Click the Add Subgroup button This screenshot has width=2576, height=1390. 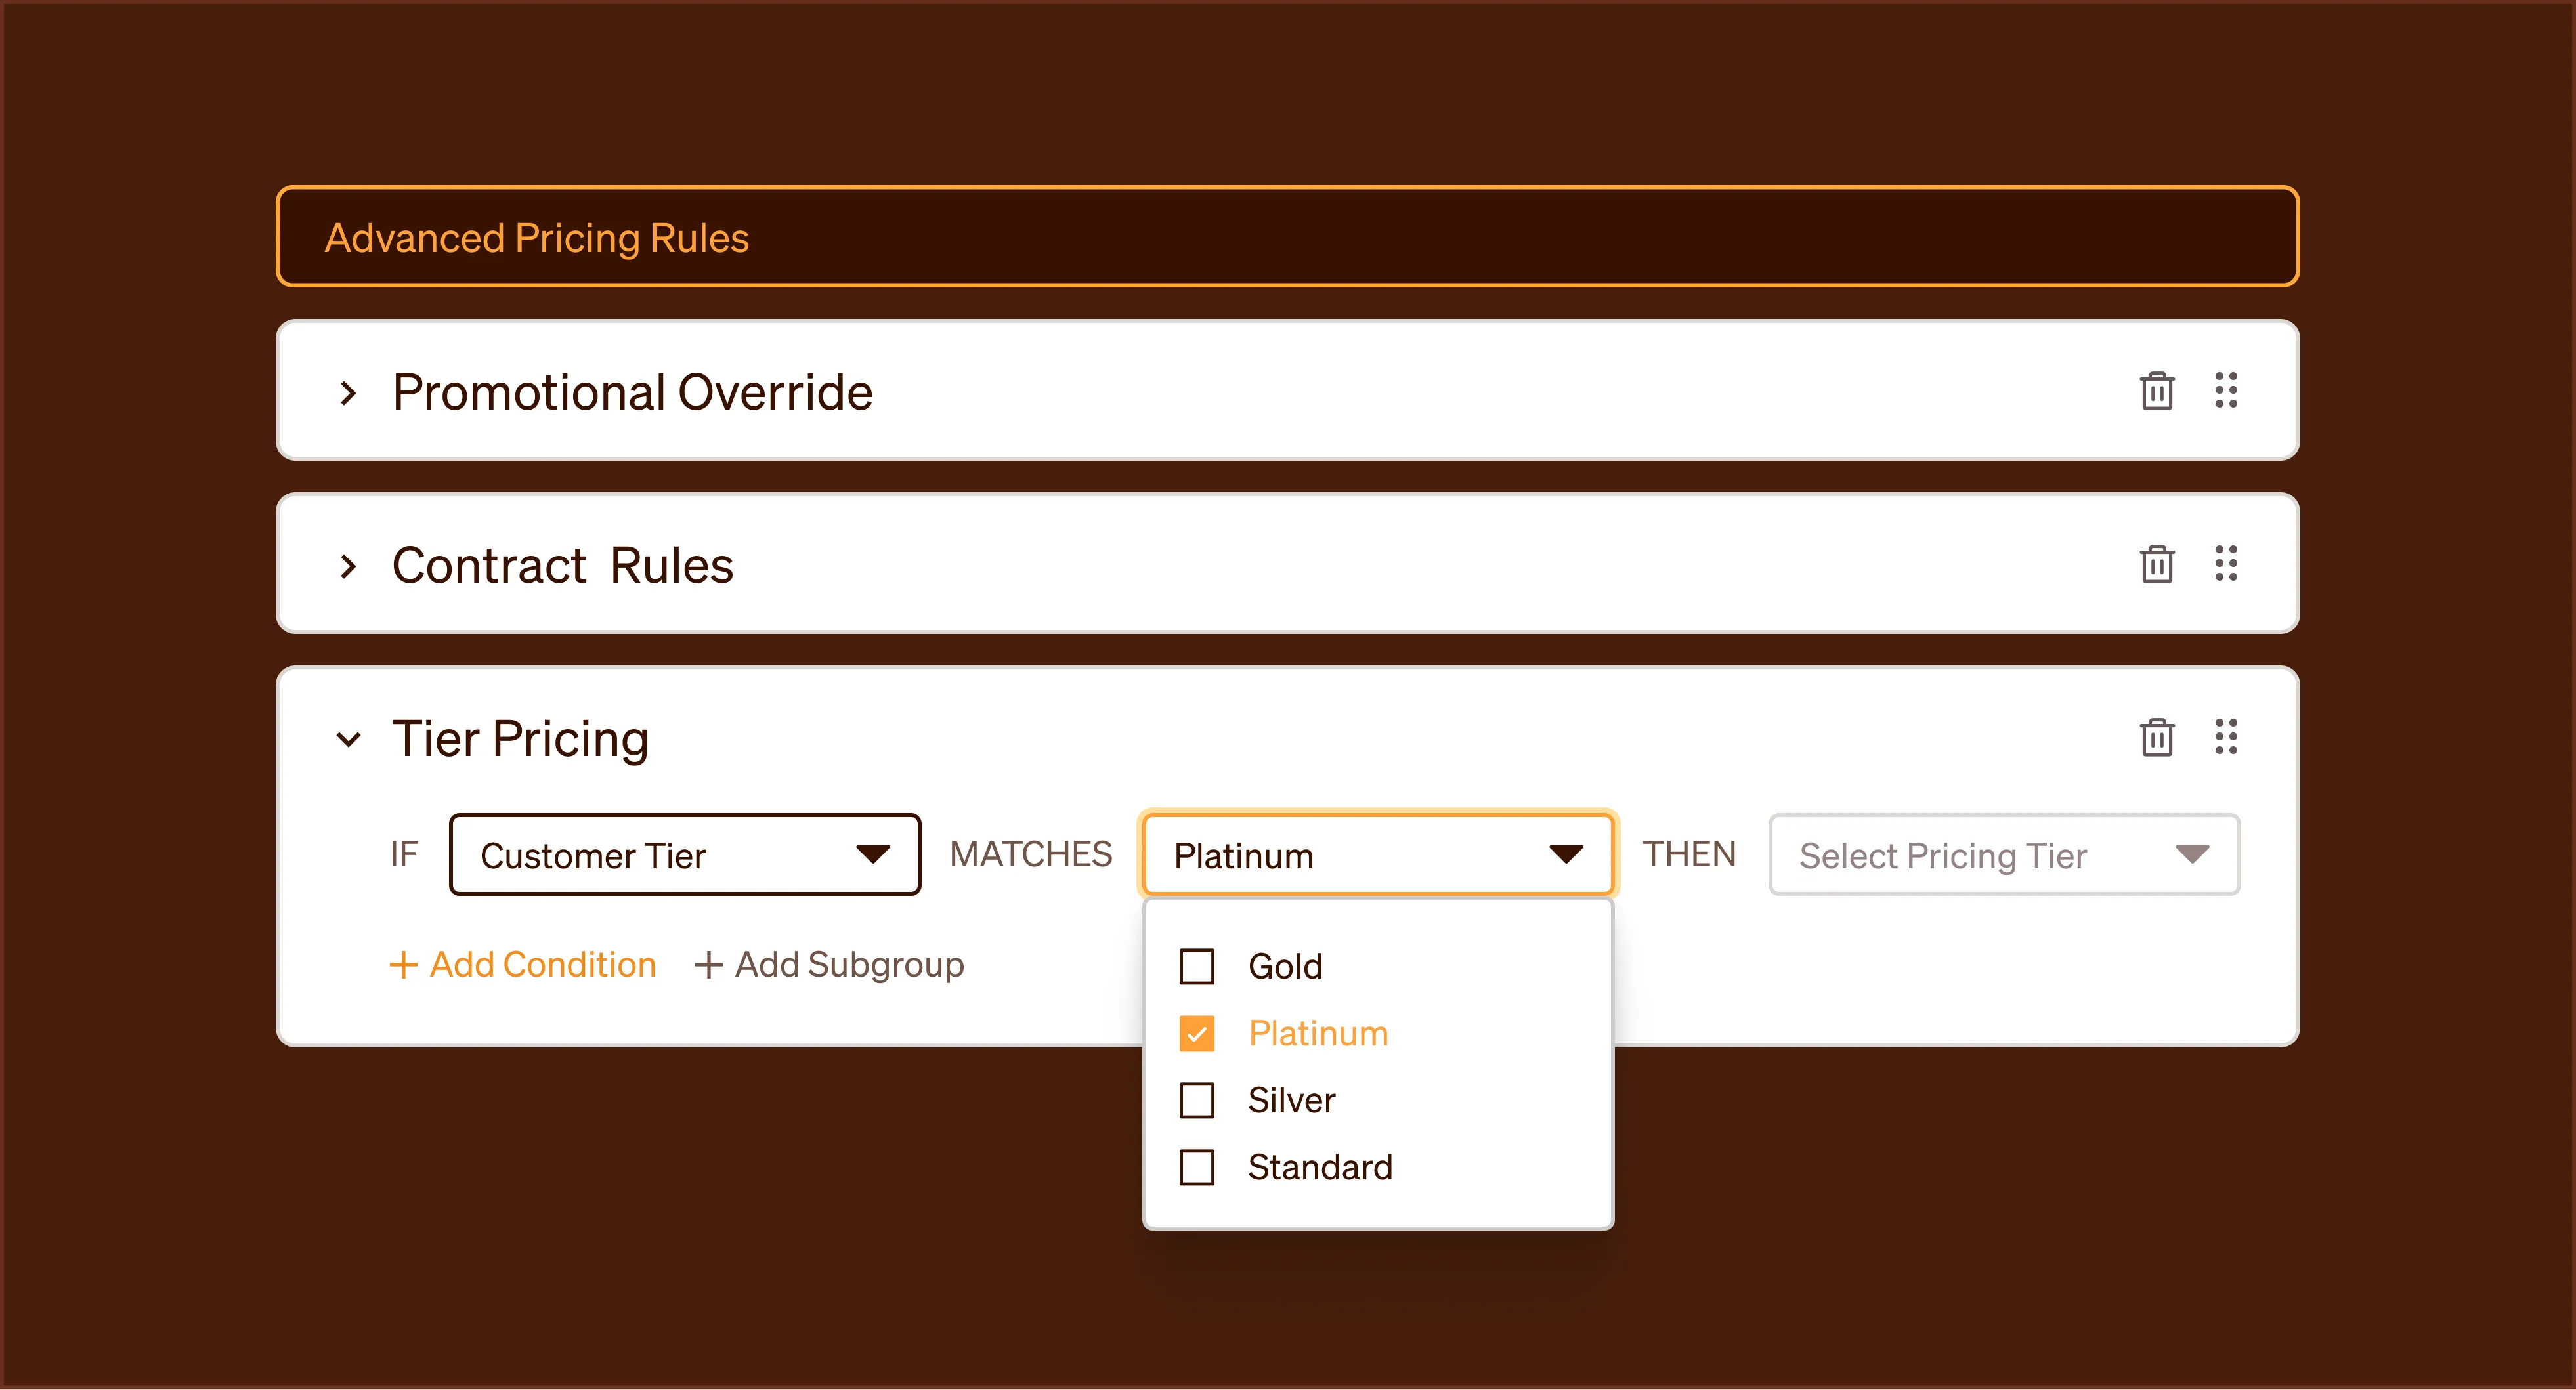[849, 965]
